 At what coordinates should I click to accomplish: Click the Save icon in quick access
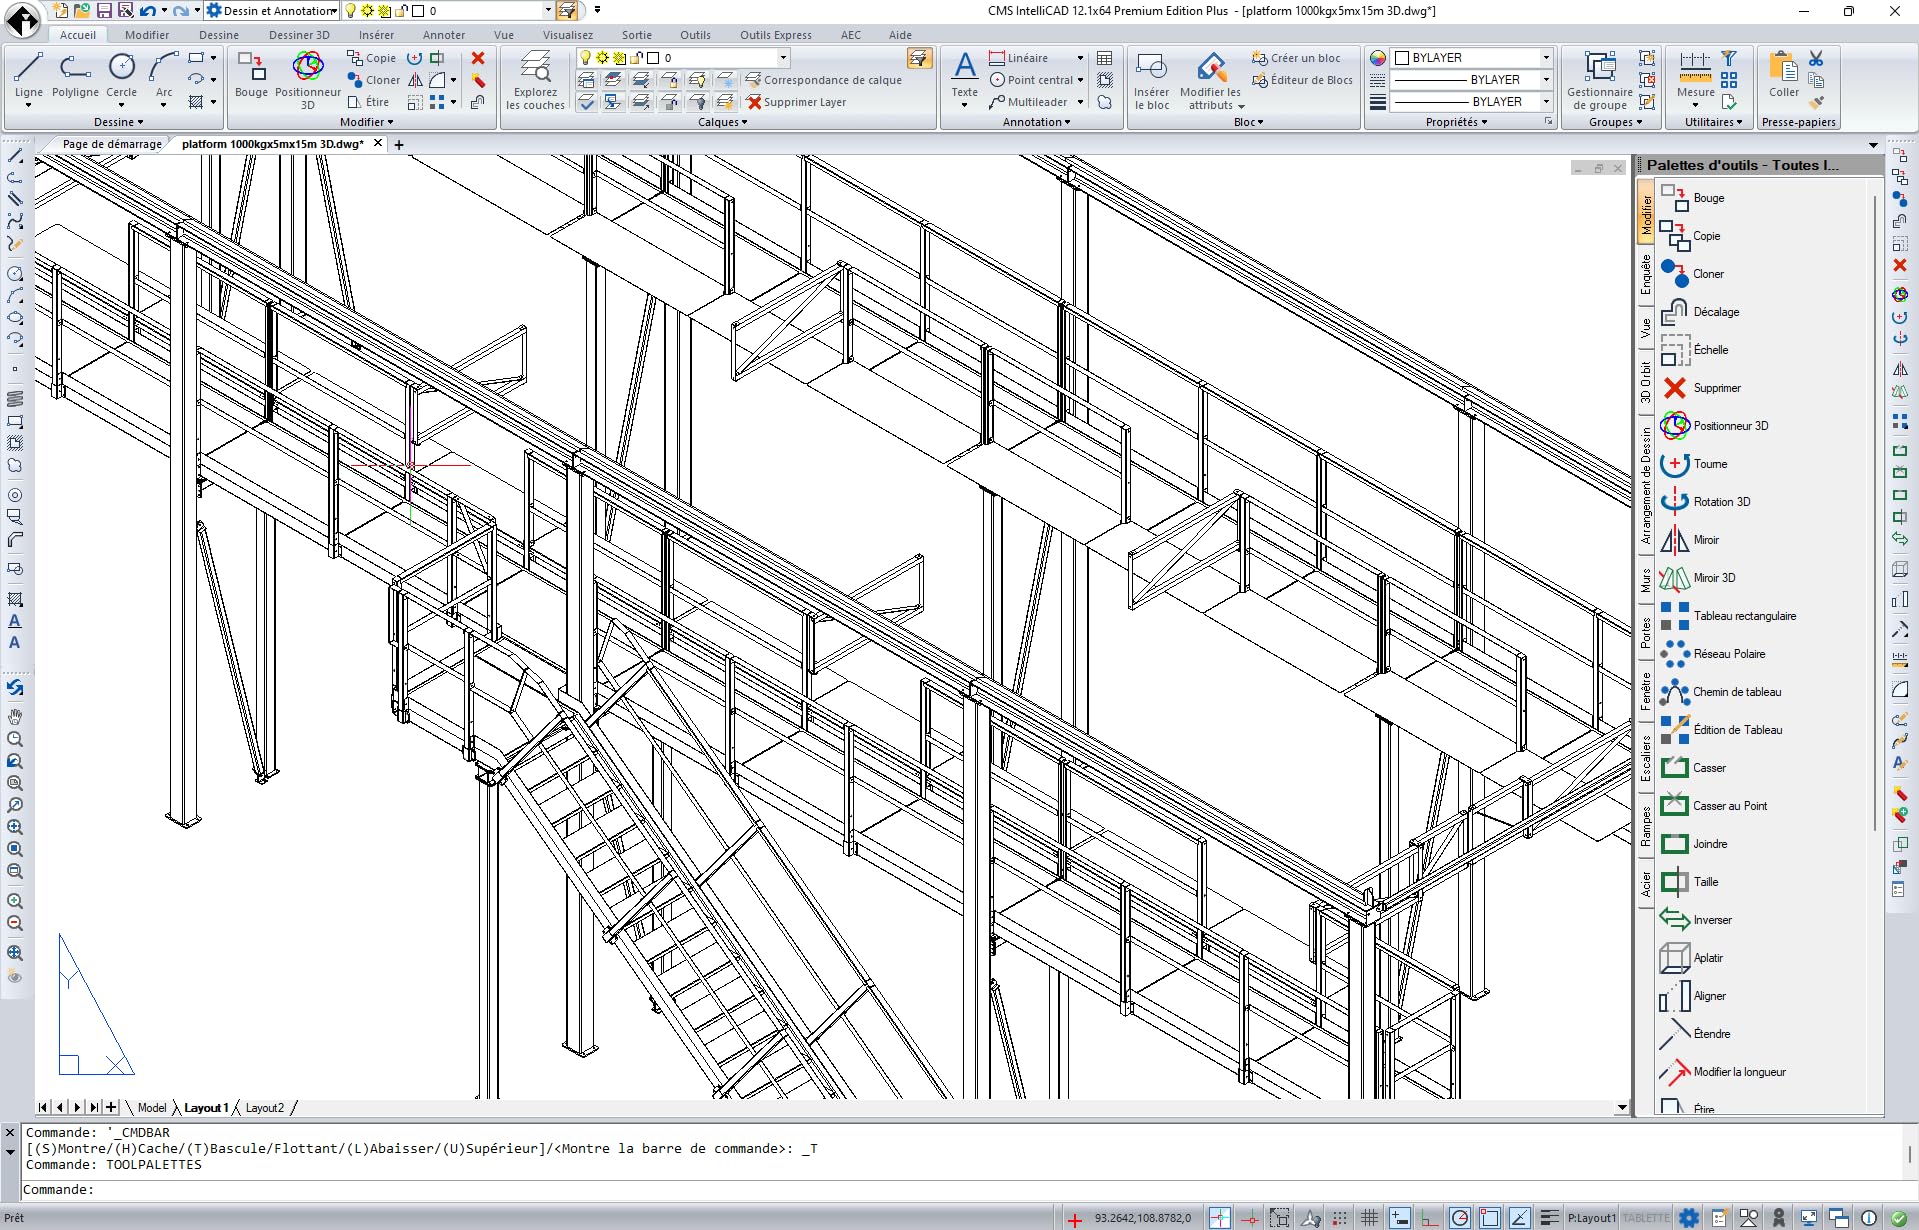pos(103,11)
